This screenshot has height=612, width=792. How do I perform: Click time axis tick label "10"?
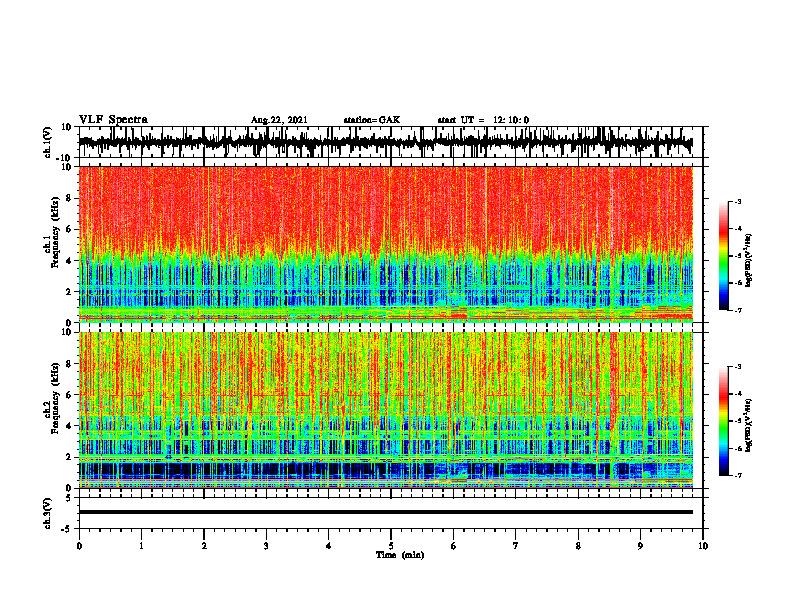click(703, 546)
